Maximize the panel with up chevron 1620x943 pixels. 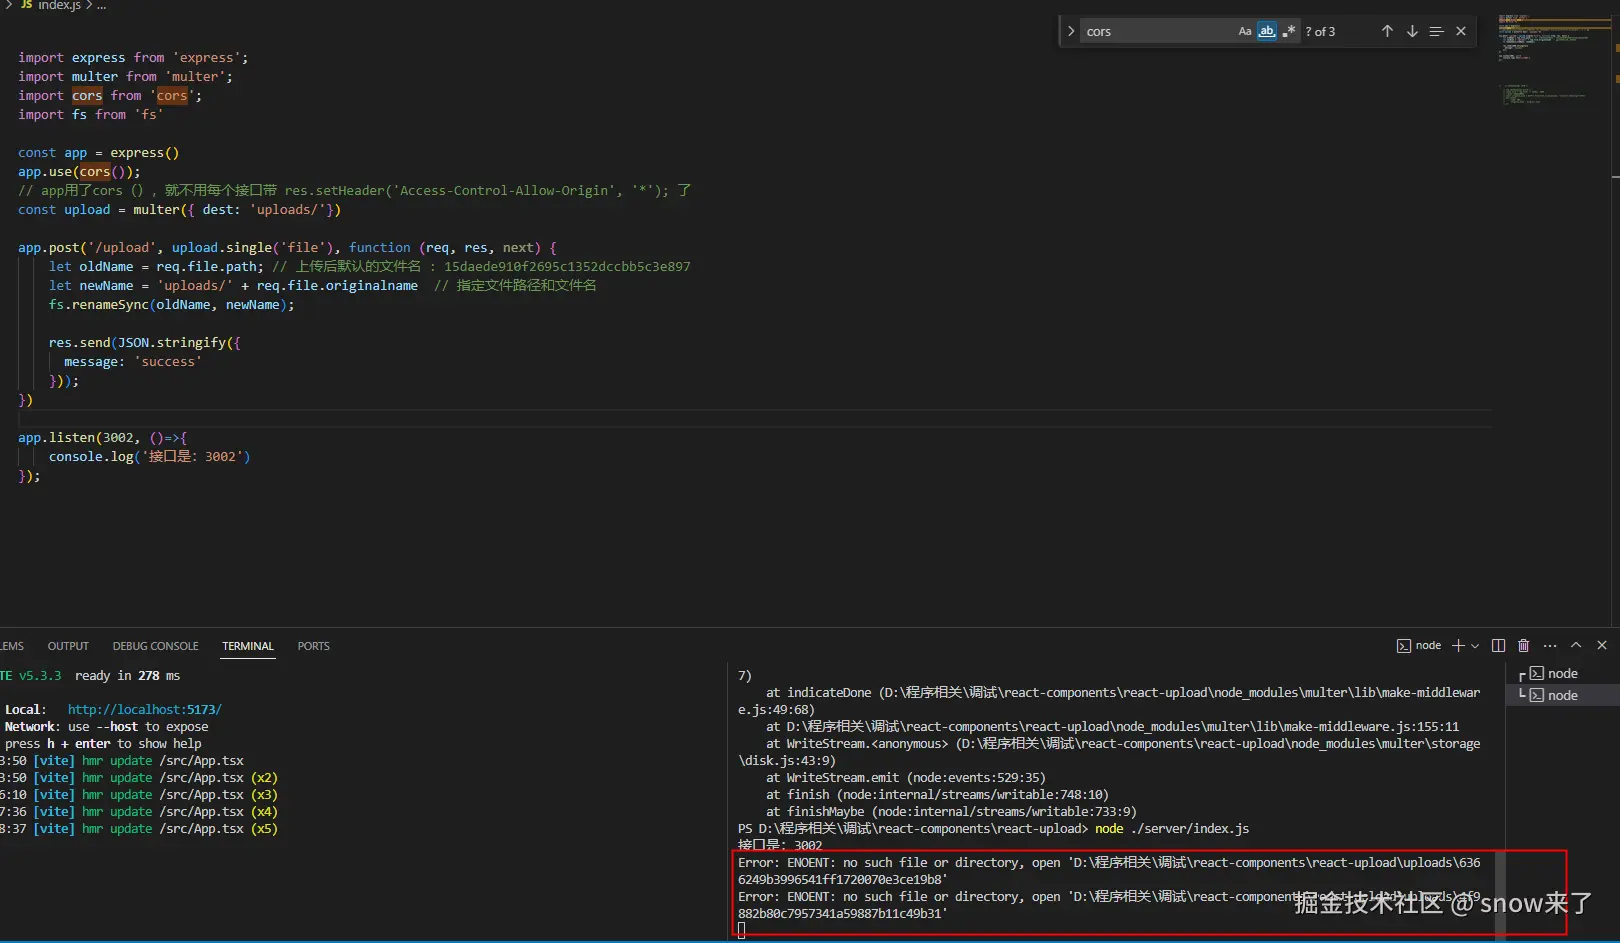1576,645
